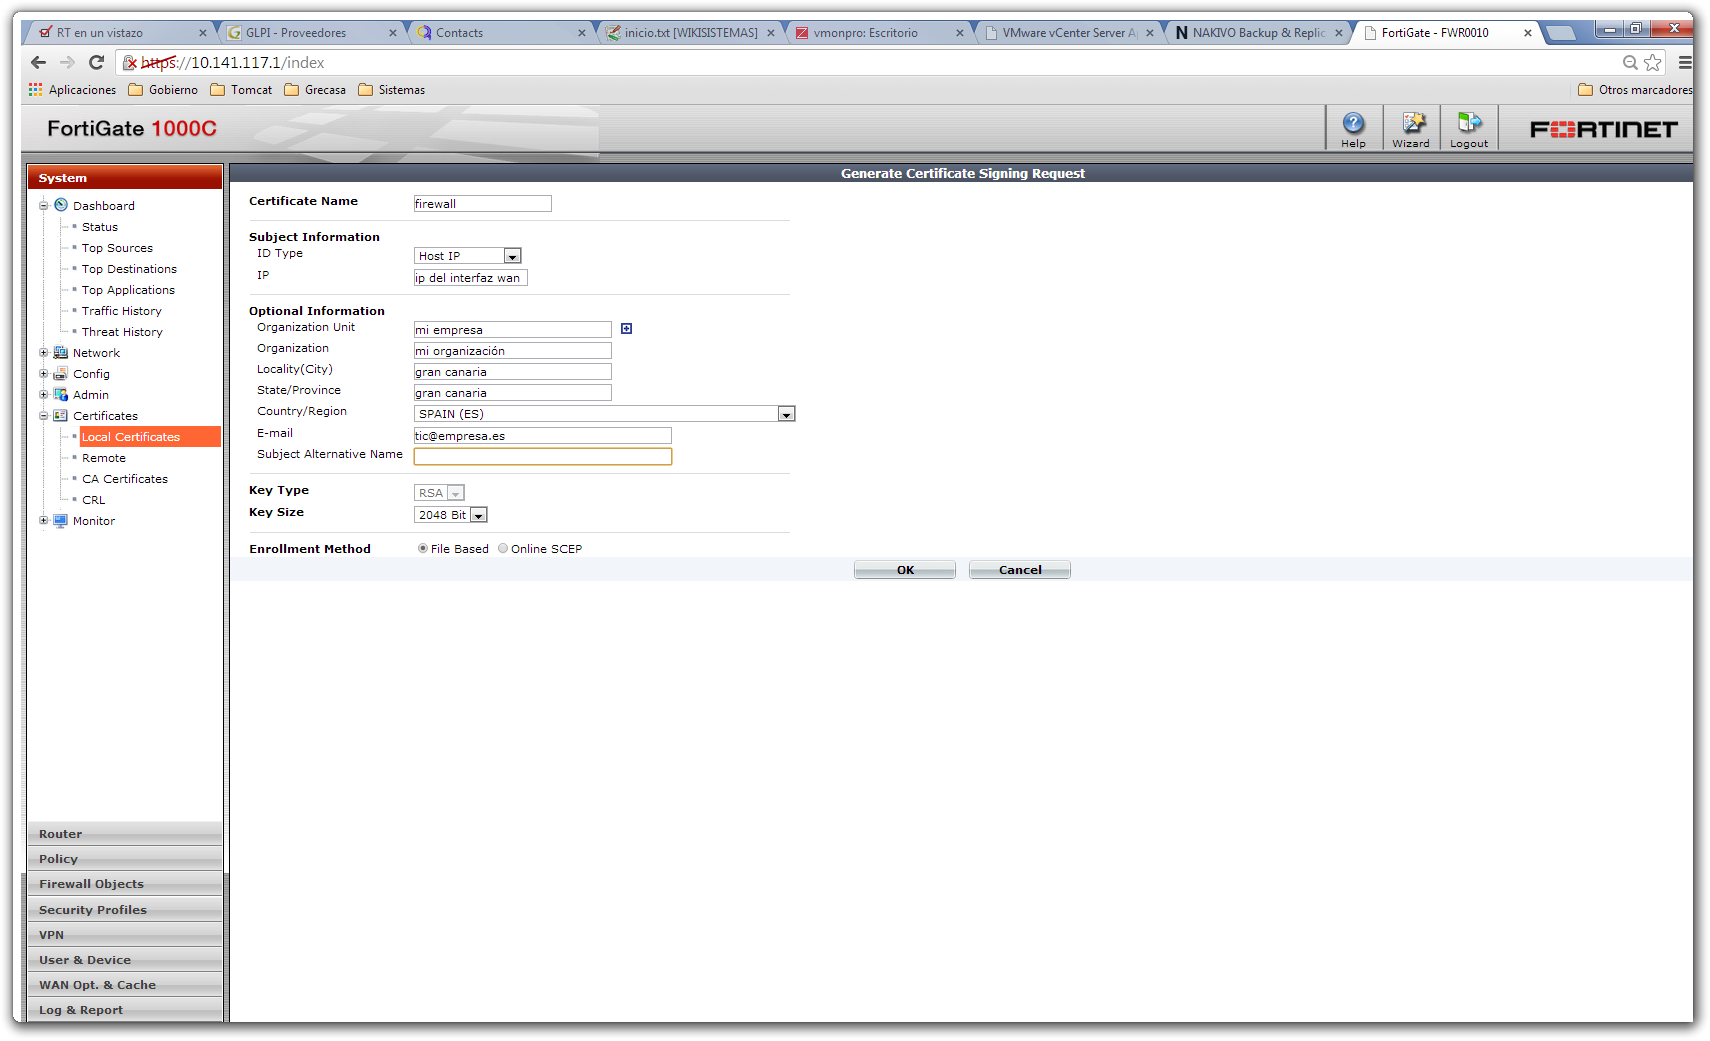Image resolution: width=1710 pixels, height=1041 pixels.
Task: Select CA Certificates in the tree
Action: point(125,479)
